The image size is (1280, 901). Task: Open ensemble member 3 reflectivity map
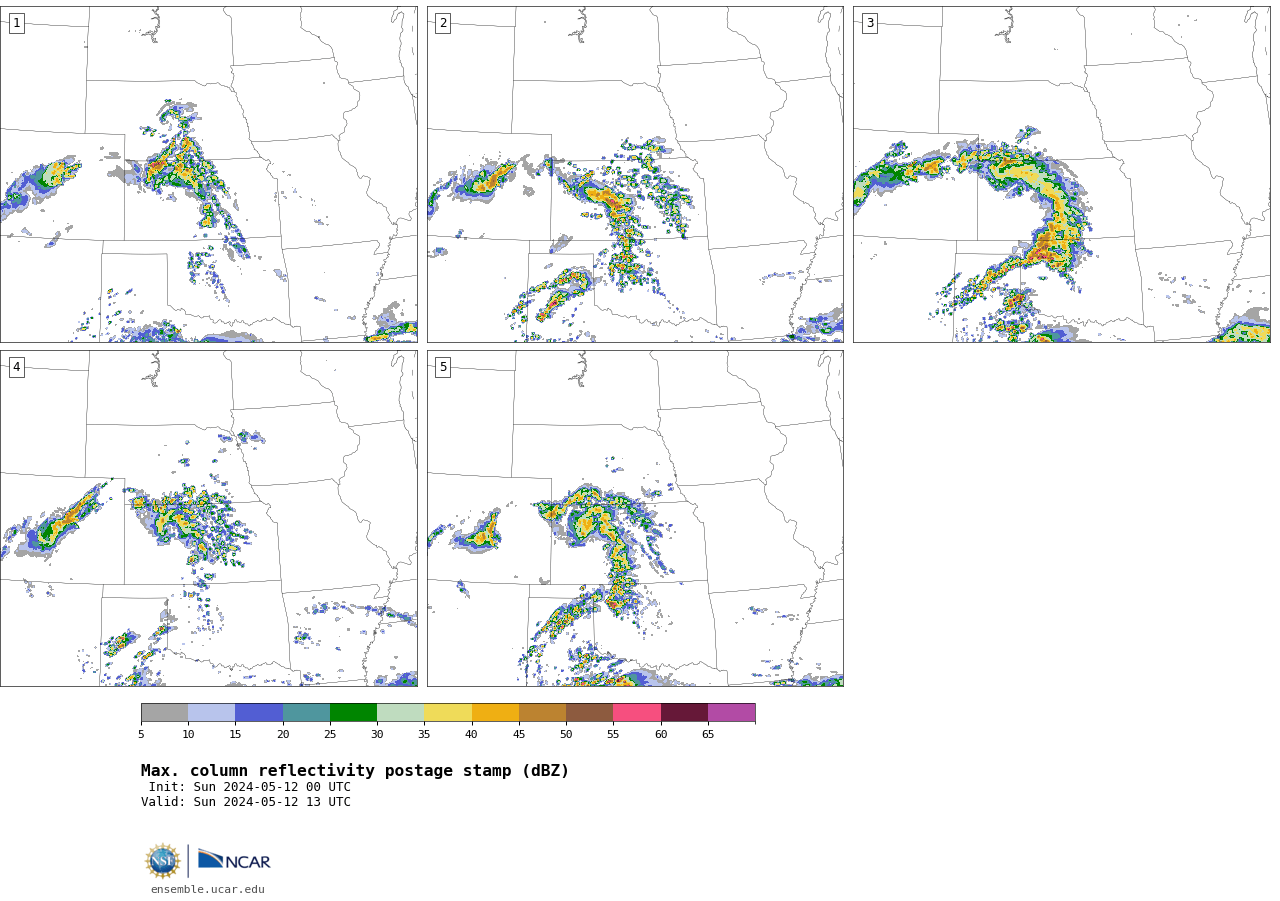coord(1061,174)
